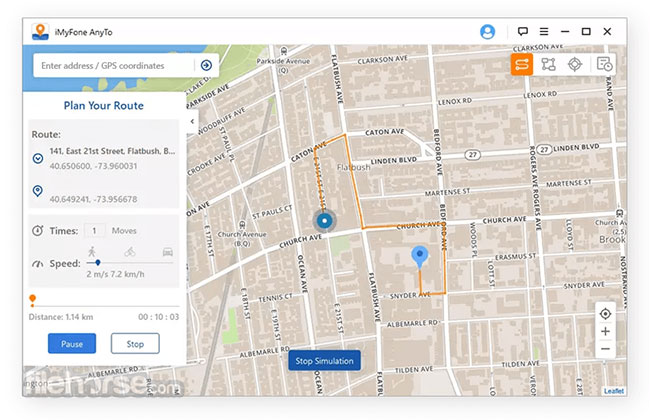Screen dimensions: 650x420
Task: Click the Times clock icon
Action: pos(38,231)
